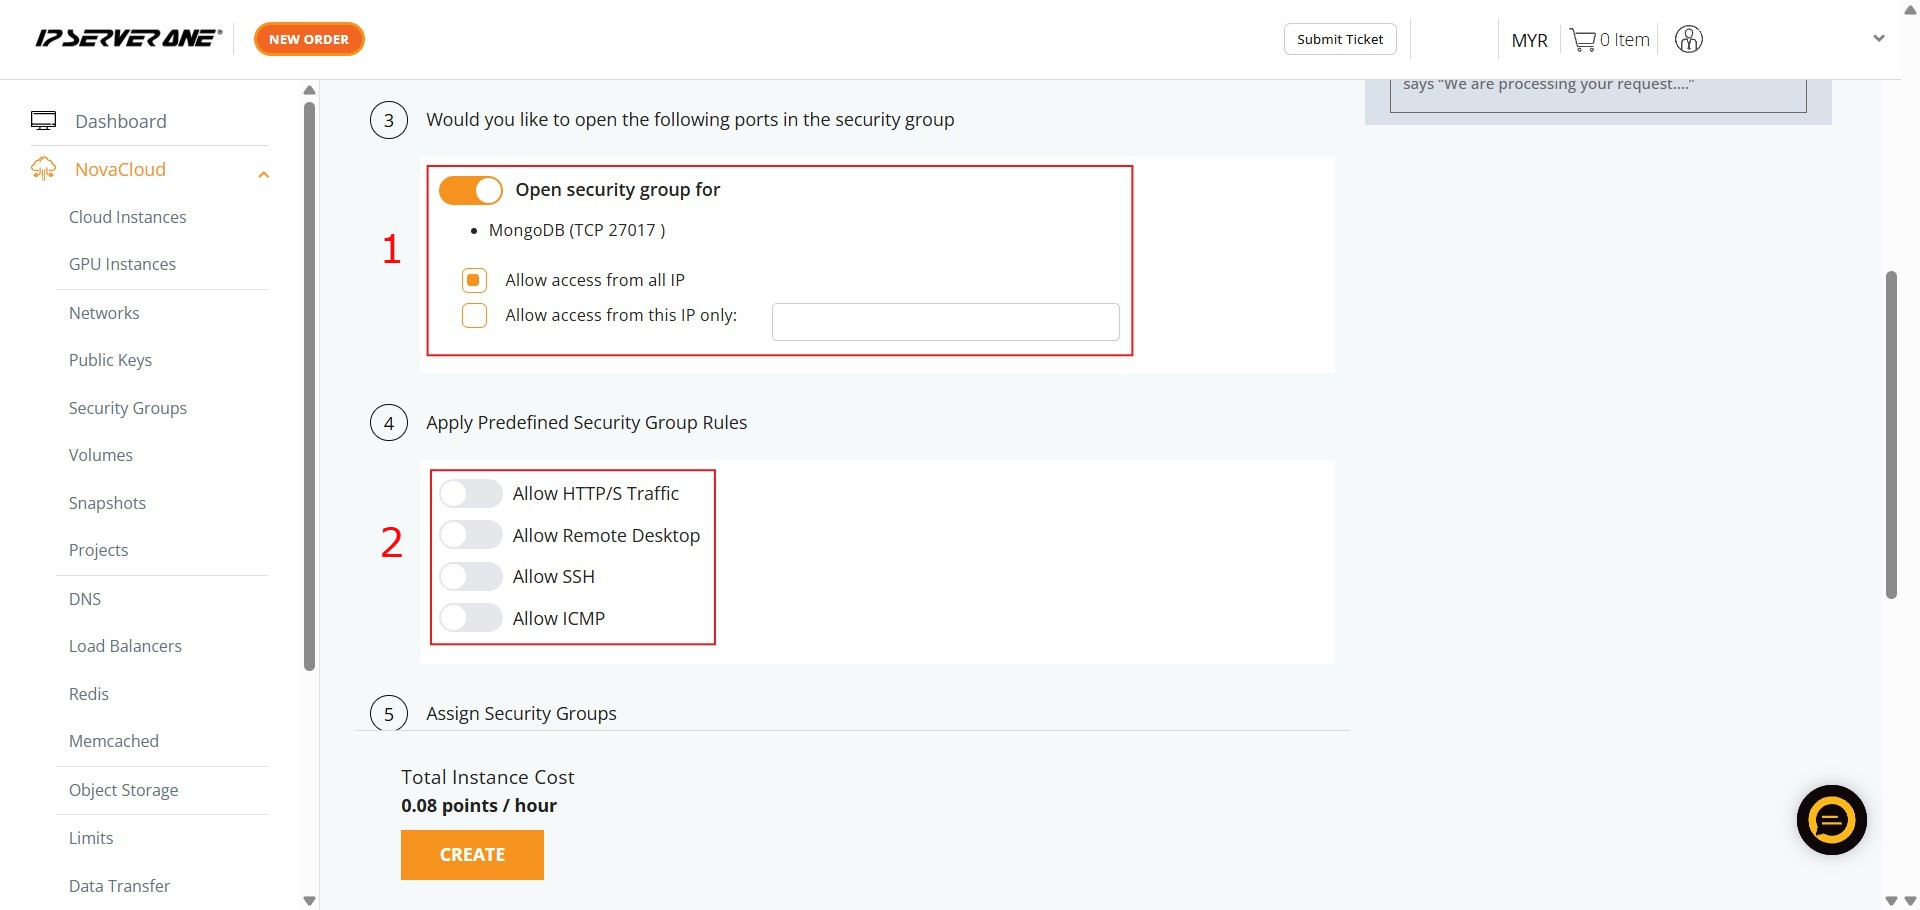
Task: Click the user profile avatar icon
Action: pos(1688,40)
